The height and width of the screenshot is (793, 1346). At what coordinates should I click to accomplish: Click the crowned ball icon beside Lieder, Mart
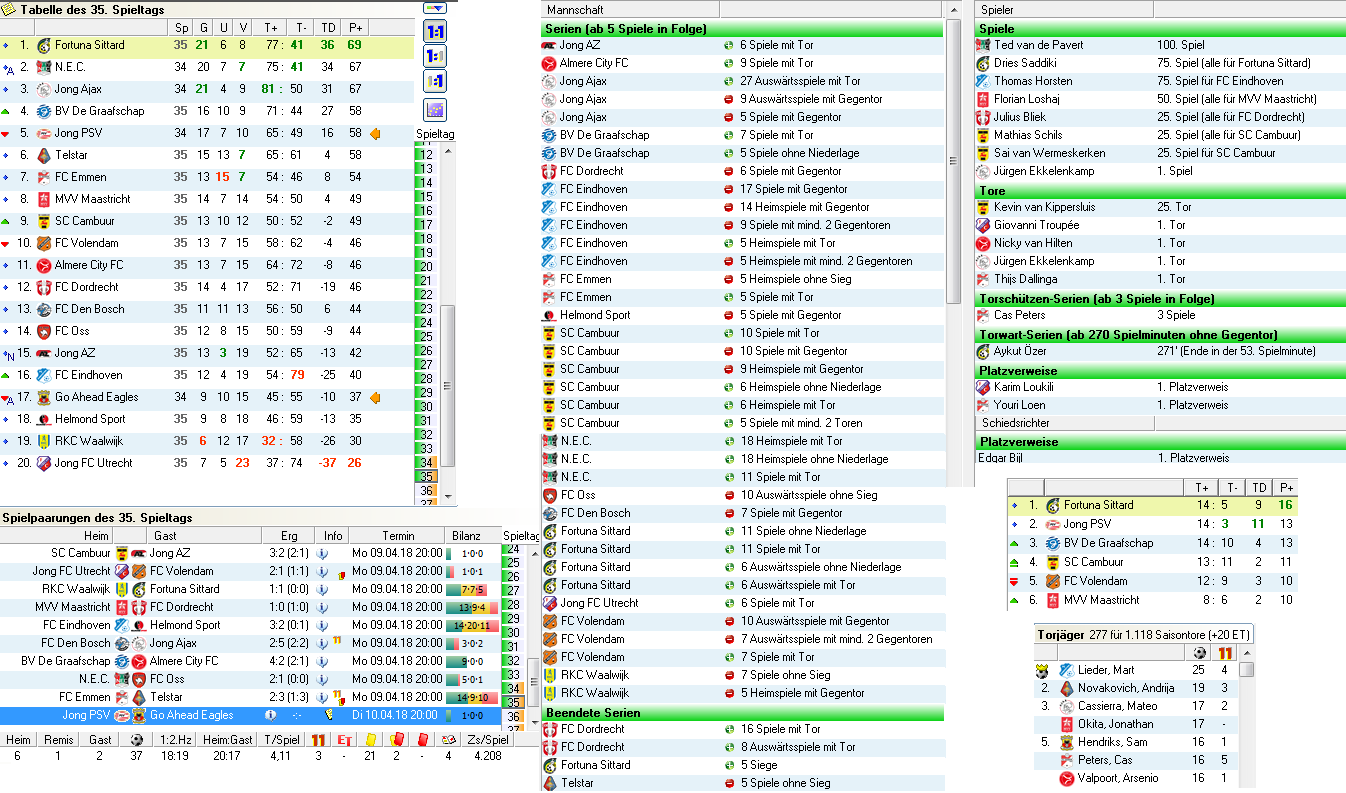pyautogui.click(x=1042, y=671)
